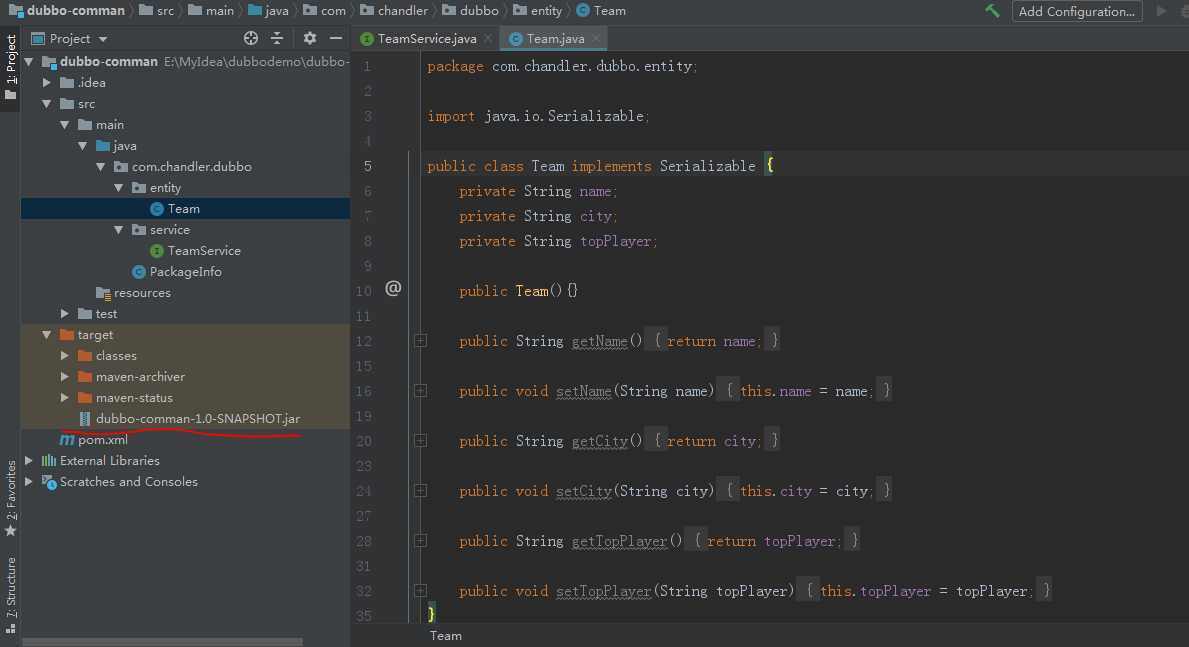Unfold the setName() method at line 16
This screenshot has height=647, width=1189.
click(x=421, y=391)
